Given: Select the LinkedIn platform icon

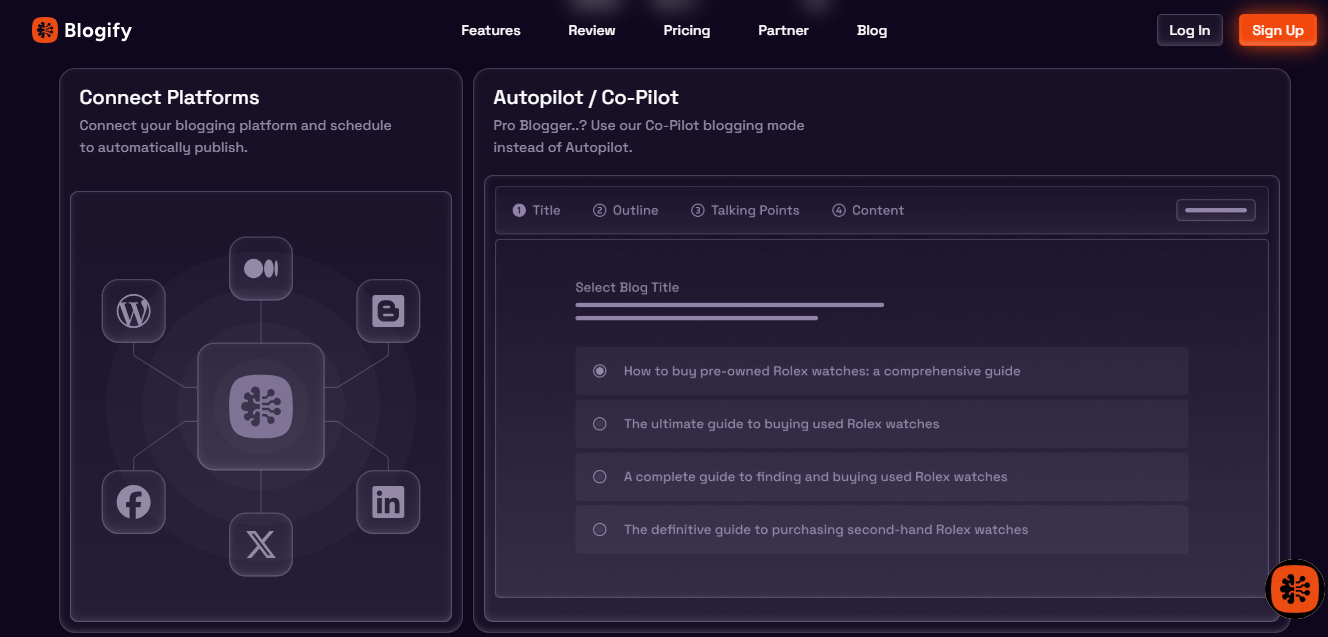Looking at the screenshot, I should (x=388, y=502).
